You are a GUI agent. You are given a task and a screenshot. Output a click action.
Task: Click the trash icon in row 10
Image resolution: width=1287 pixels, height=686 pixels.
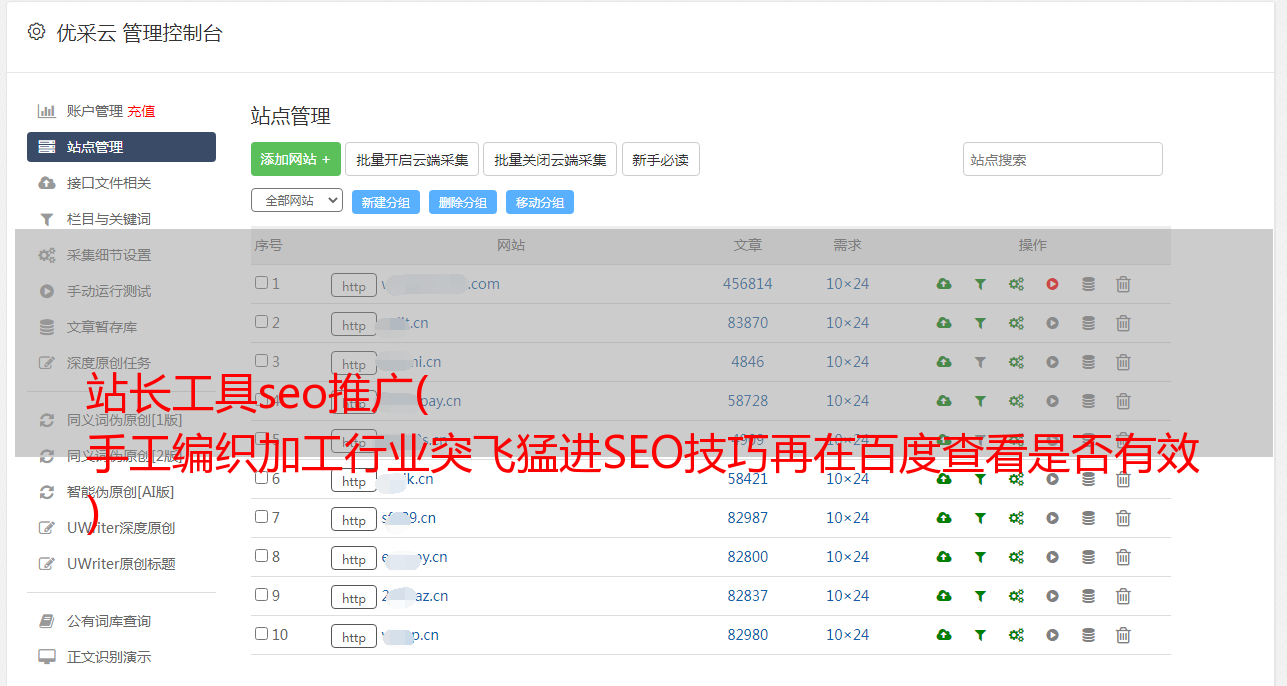click(x=1123, y=635)
